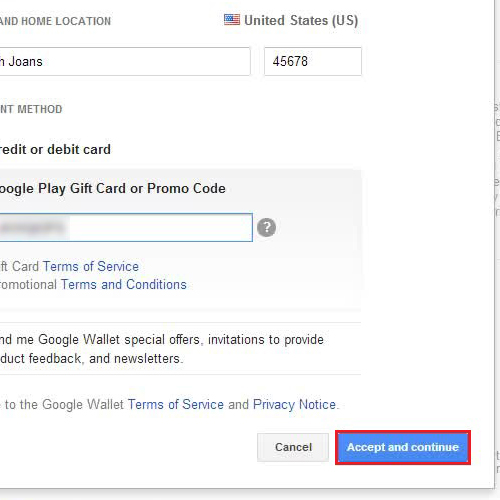Screen dimensions: 500x500
Task: Open Google Wallet Terms of Service link
Action: pos(176,404)
